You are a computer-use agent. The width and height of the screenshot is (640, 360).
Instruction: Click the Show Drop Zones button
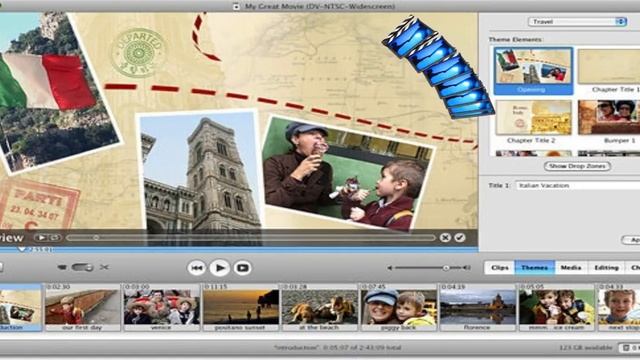[x=577, y=166]
